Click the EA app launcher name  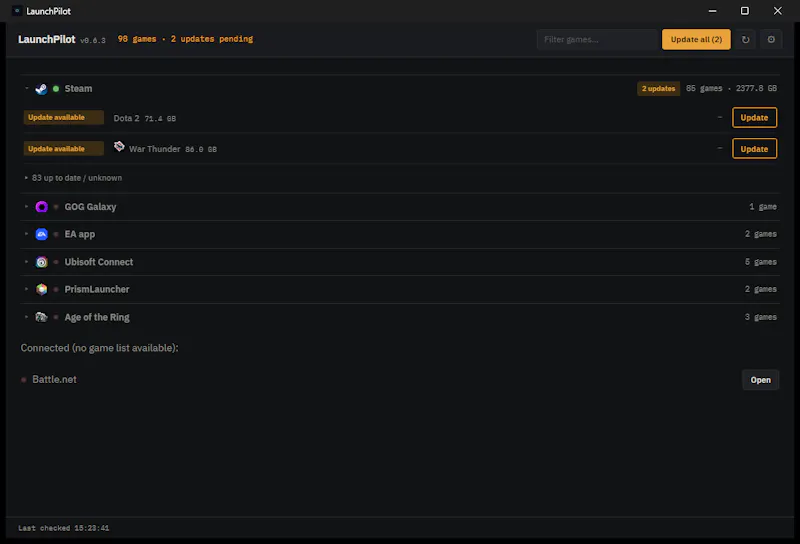click(80, 234)
